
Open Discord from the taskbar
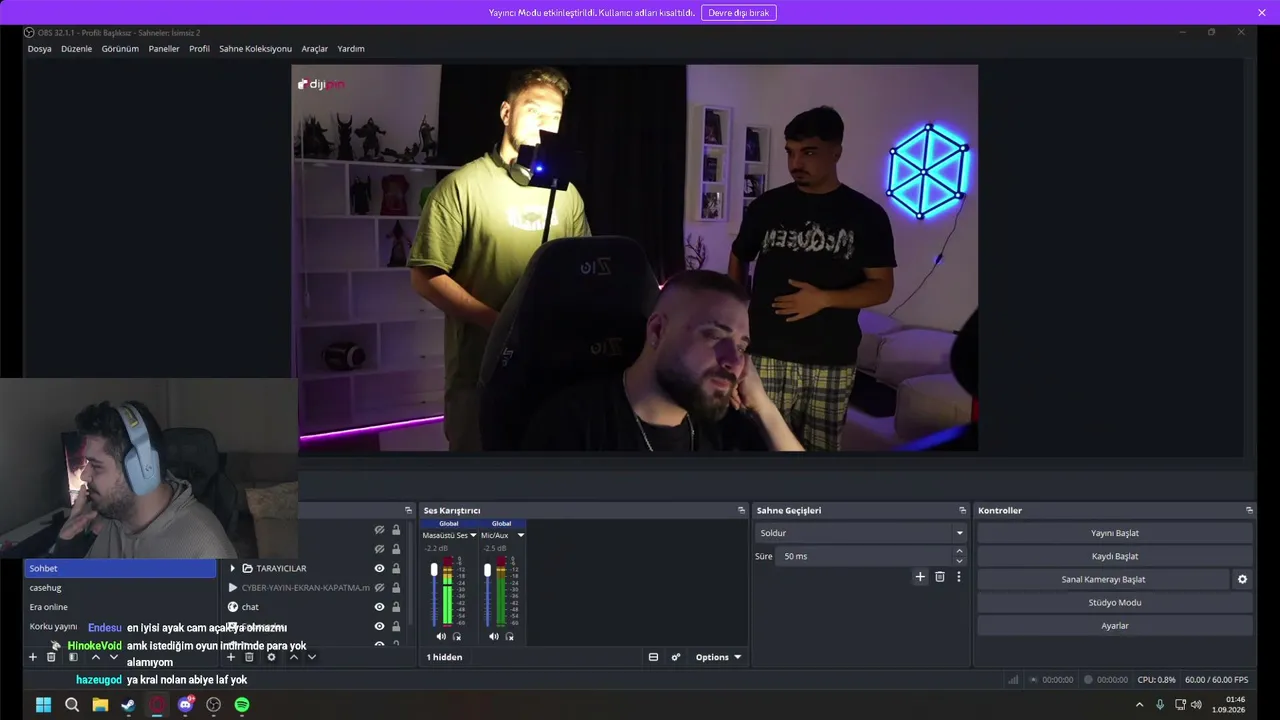(185, 704)
